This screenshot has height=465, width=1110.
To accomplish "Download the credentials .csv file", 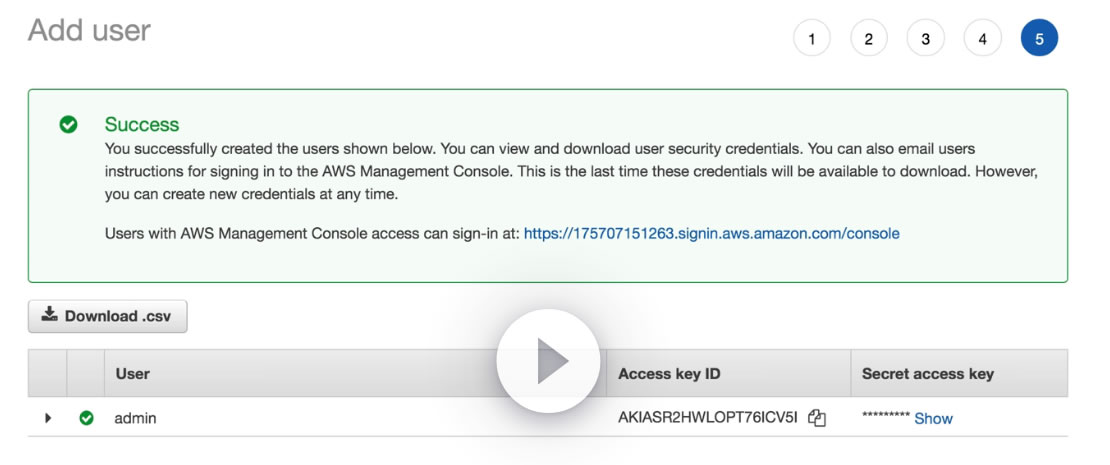I will coord(107,316).
